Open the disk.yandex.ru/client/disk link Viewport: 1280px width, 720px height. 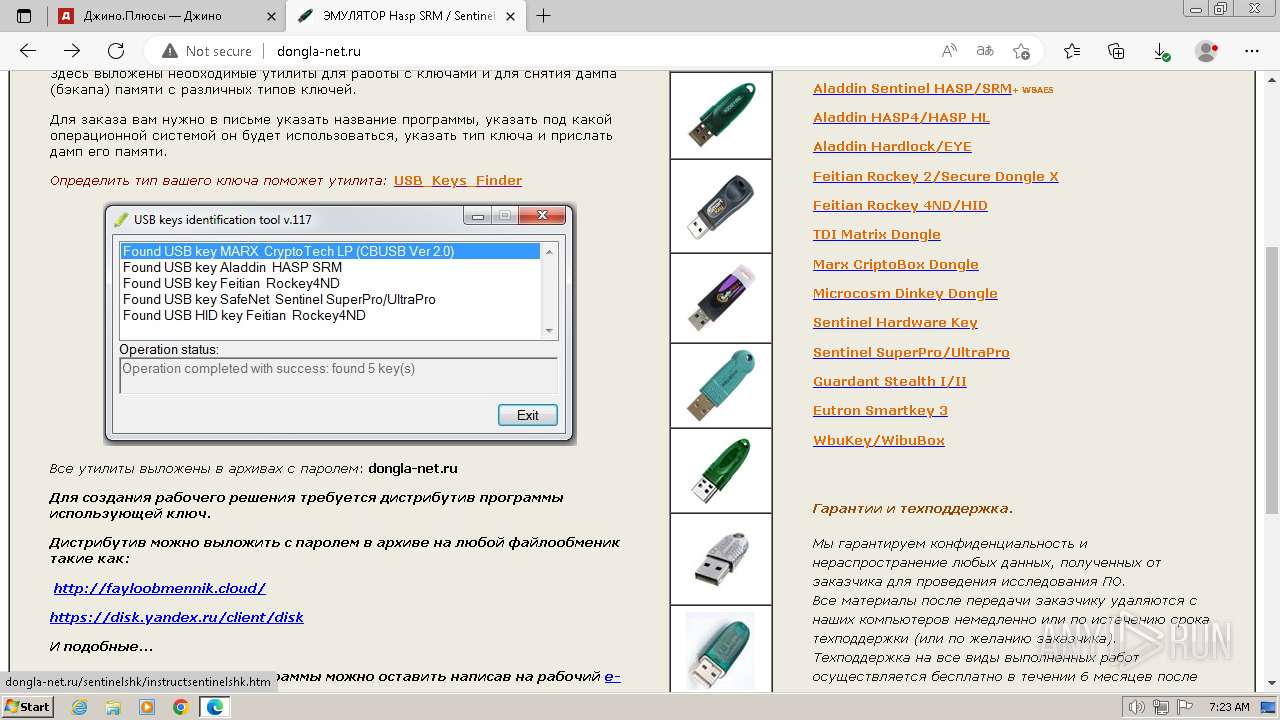[x=177, y=617]
